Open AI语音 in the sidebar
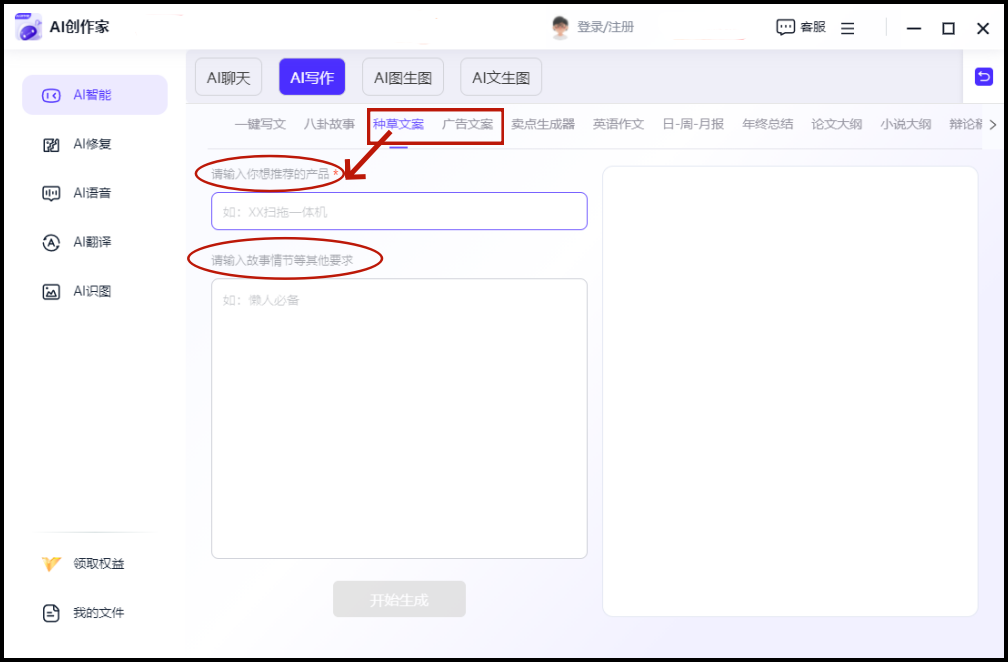Image resolution: width=1008 pixels, height=662 pixels. pyautogui.click(x=95, y=193)
